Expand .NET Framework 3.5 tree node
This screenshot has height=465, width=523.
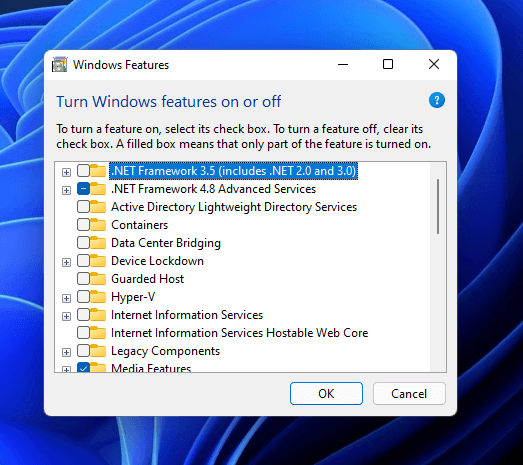[66, 172]
